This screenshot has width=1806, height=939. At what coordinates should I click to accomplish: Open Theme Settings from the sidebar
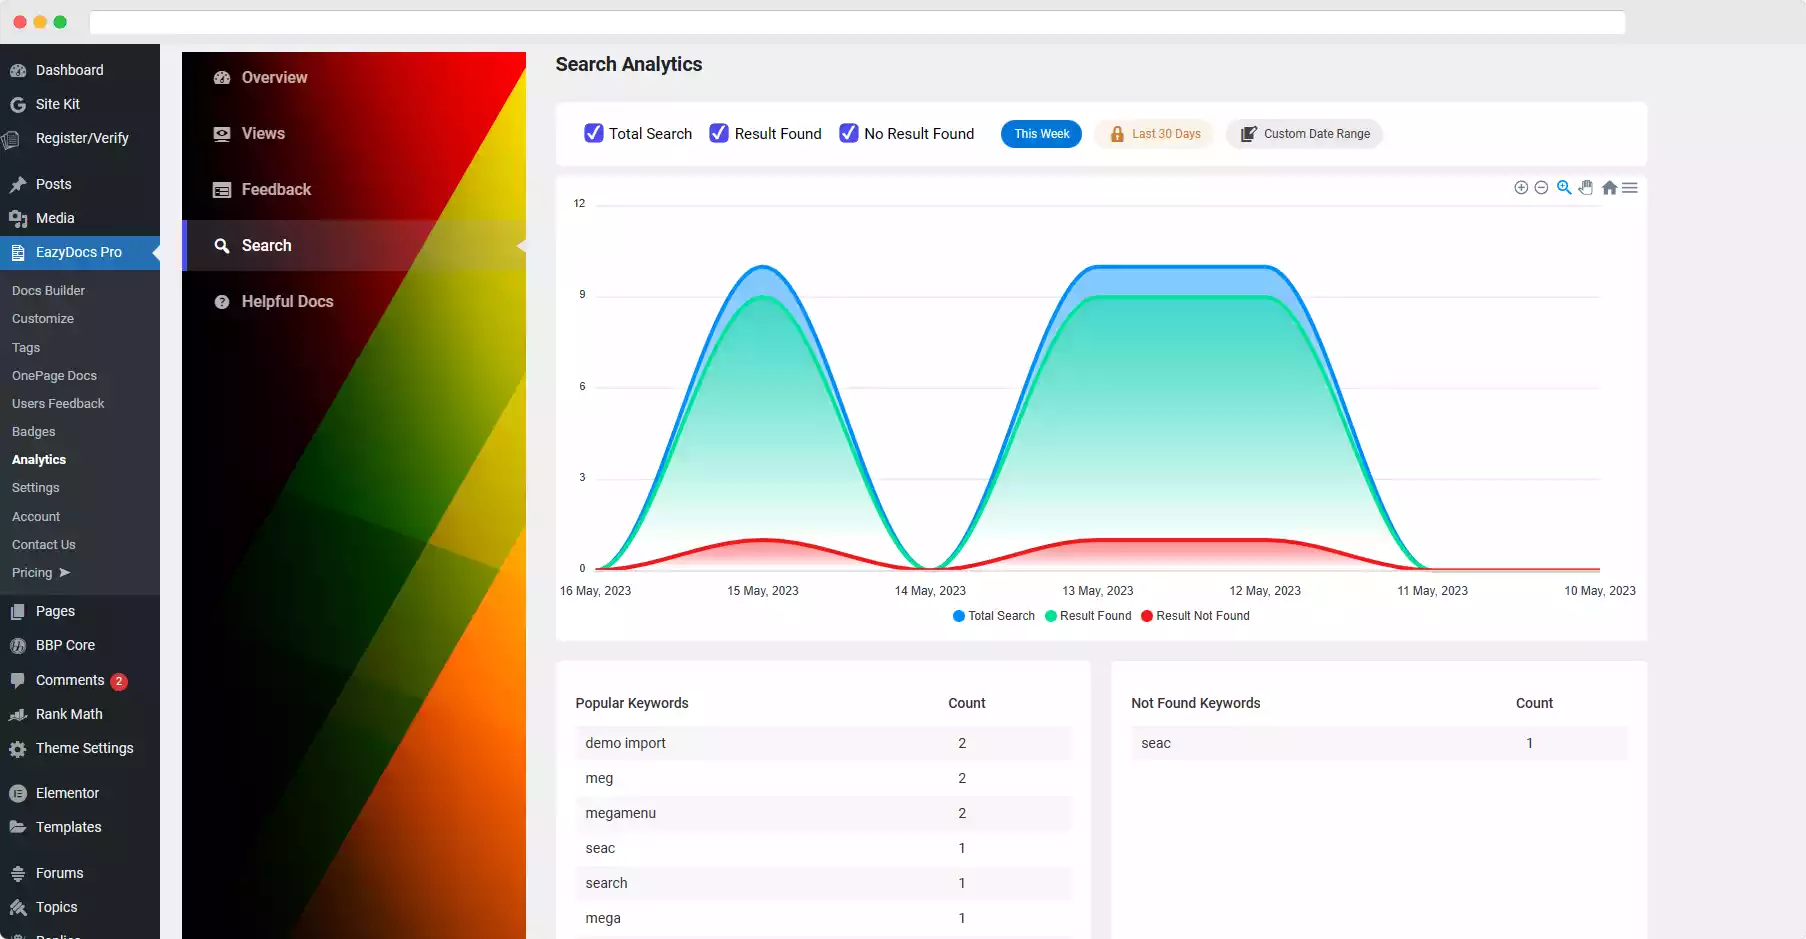84,748
